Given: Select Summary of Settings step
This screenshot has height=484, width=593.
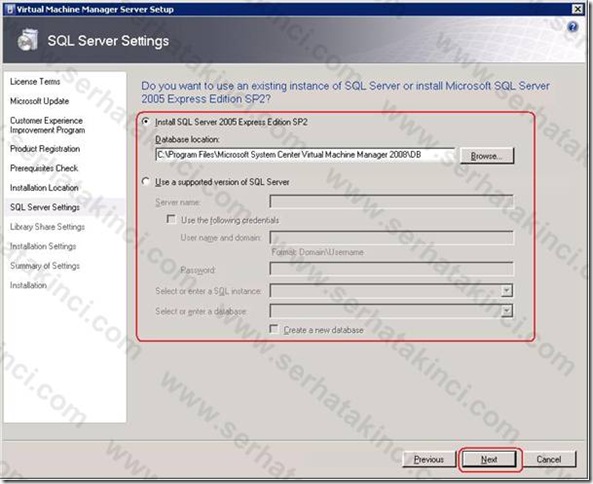Looking at the screenshot, I should pyautogui.click(x=45, y=266).
